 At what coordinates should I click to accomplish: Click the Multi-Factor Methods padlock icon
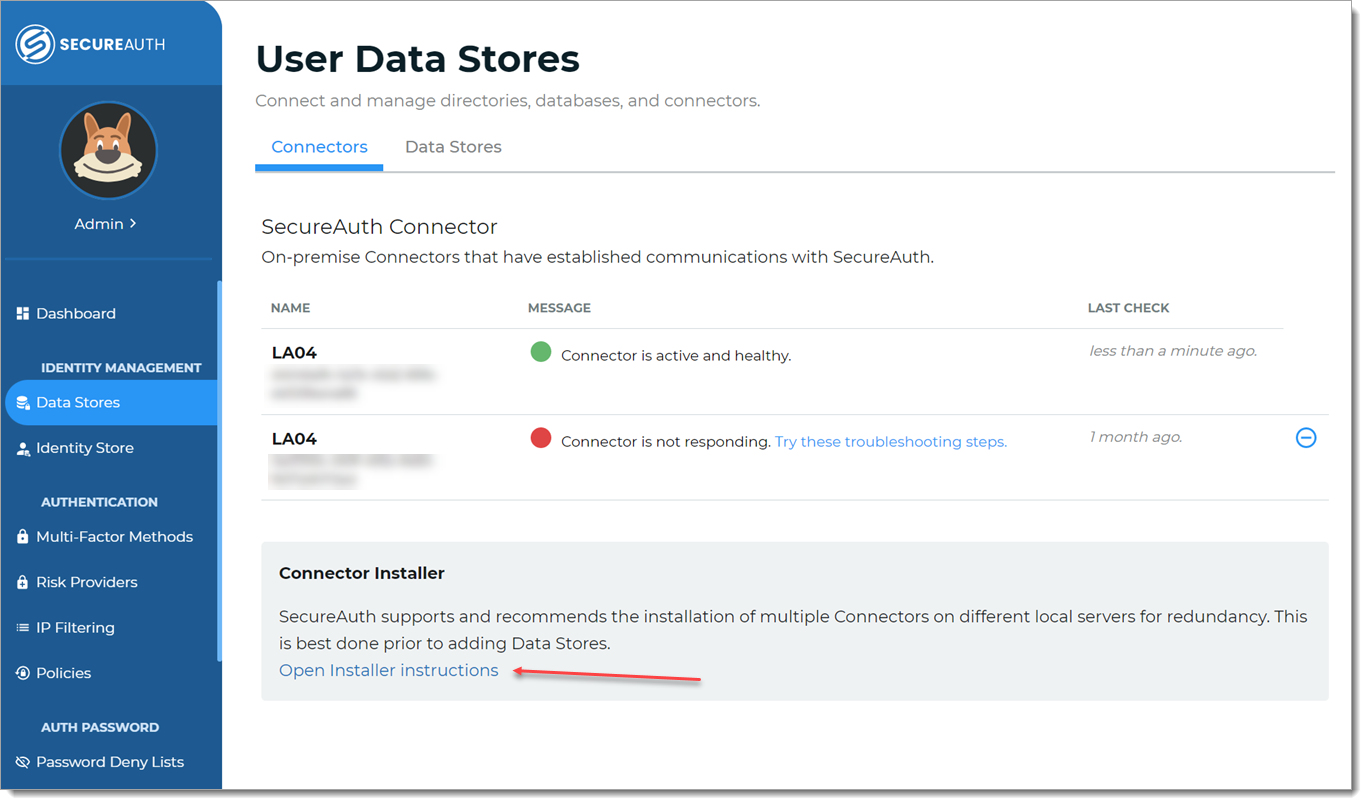21,536
